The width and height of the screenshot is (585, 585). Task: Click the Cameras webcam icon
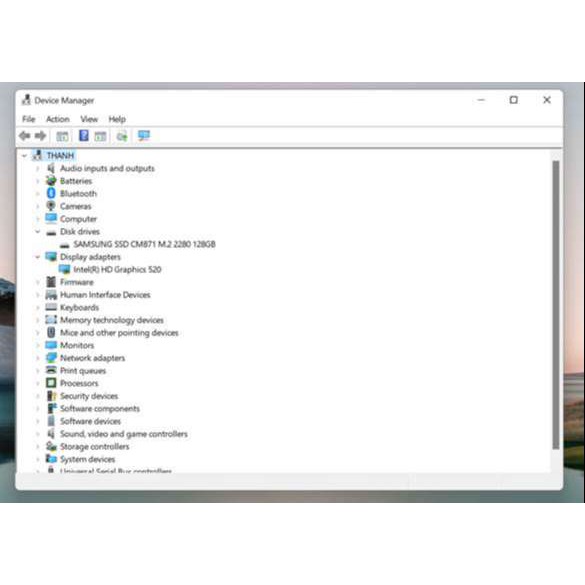click(x=51, y=206)
